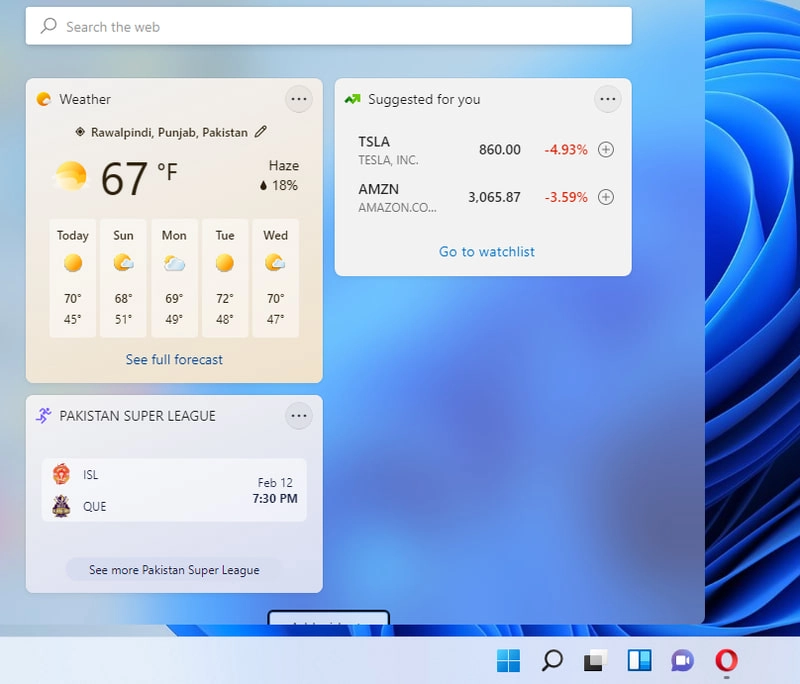View the full weather forecast
This screenshot has height=684, width=800.
click(x=174, y=359)
